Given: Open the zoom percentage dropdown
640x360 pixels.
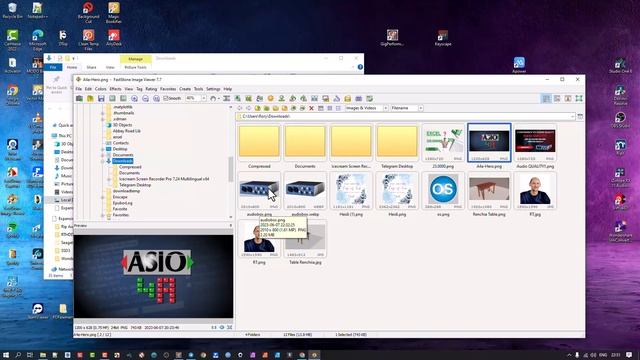Looking at the screenshot, I should tap(204, 98).
